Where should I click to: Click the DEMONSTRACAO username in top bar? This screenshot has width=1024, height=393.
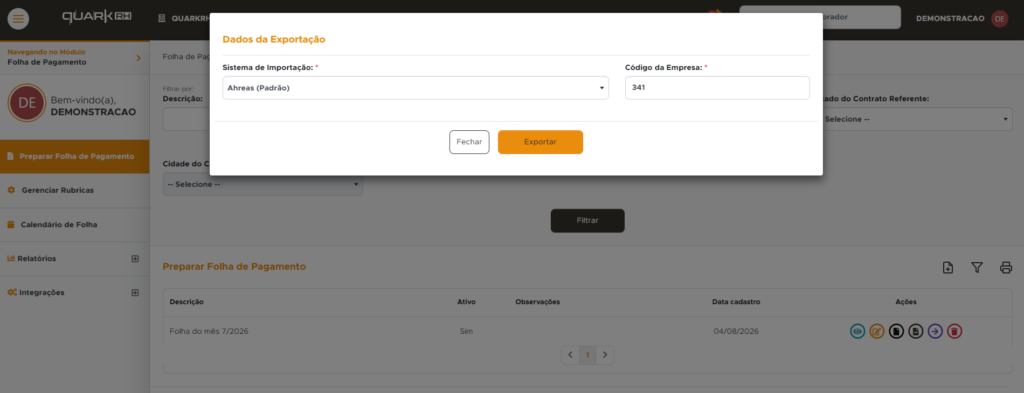click(x=950, y=18)
